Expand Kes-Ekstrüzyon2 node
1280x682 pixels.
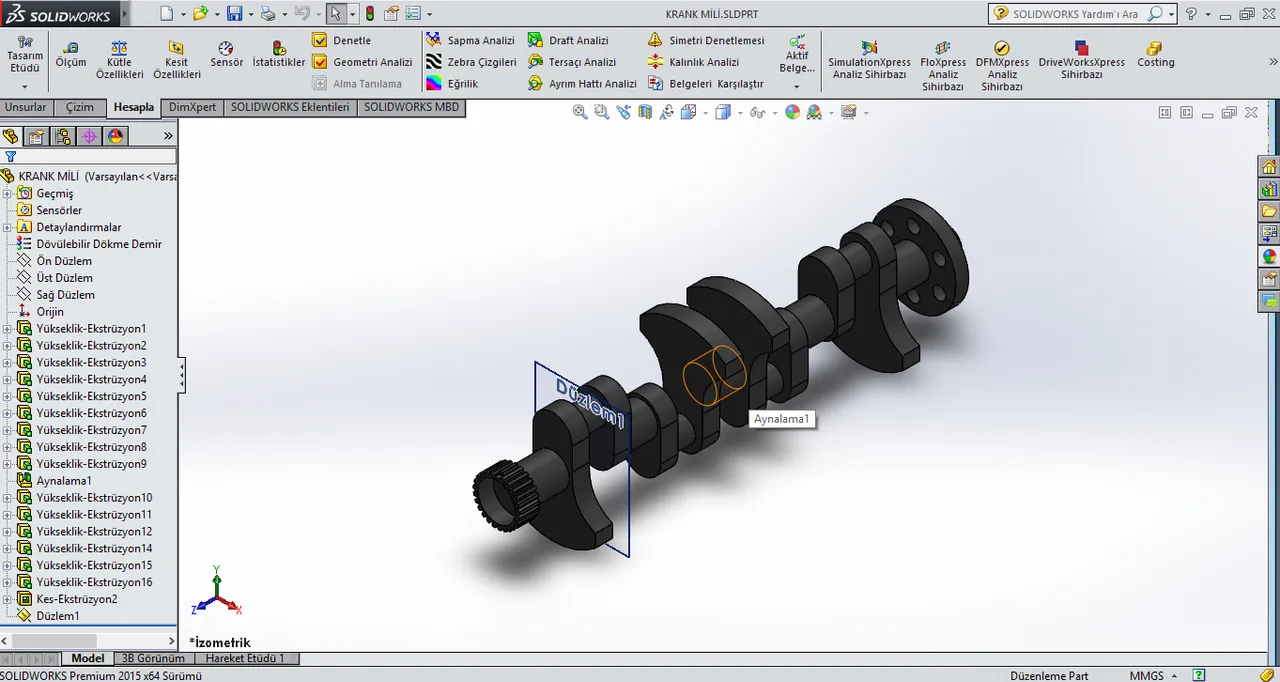7,599
